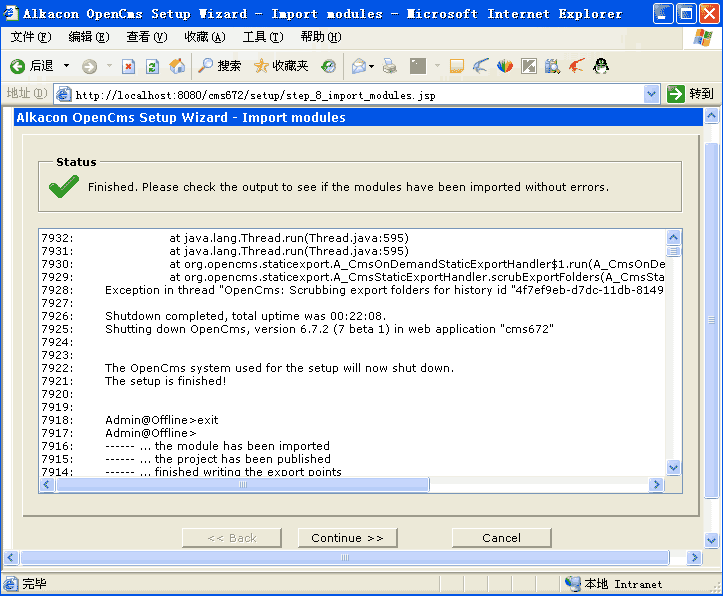Click the 'The setup is finished!' log line

[x=166, y=381]
